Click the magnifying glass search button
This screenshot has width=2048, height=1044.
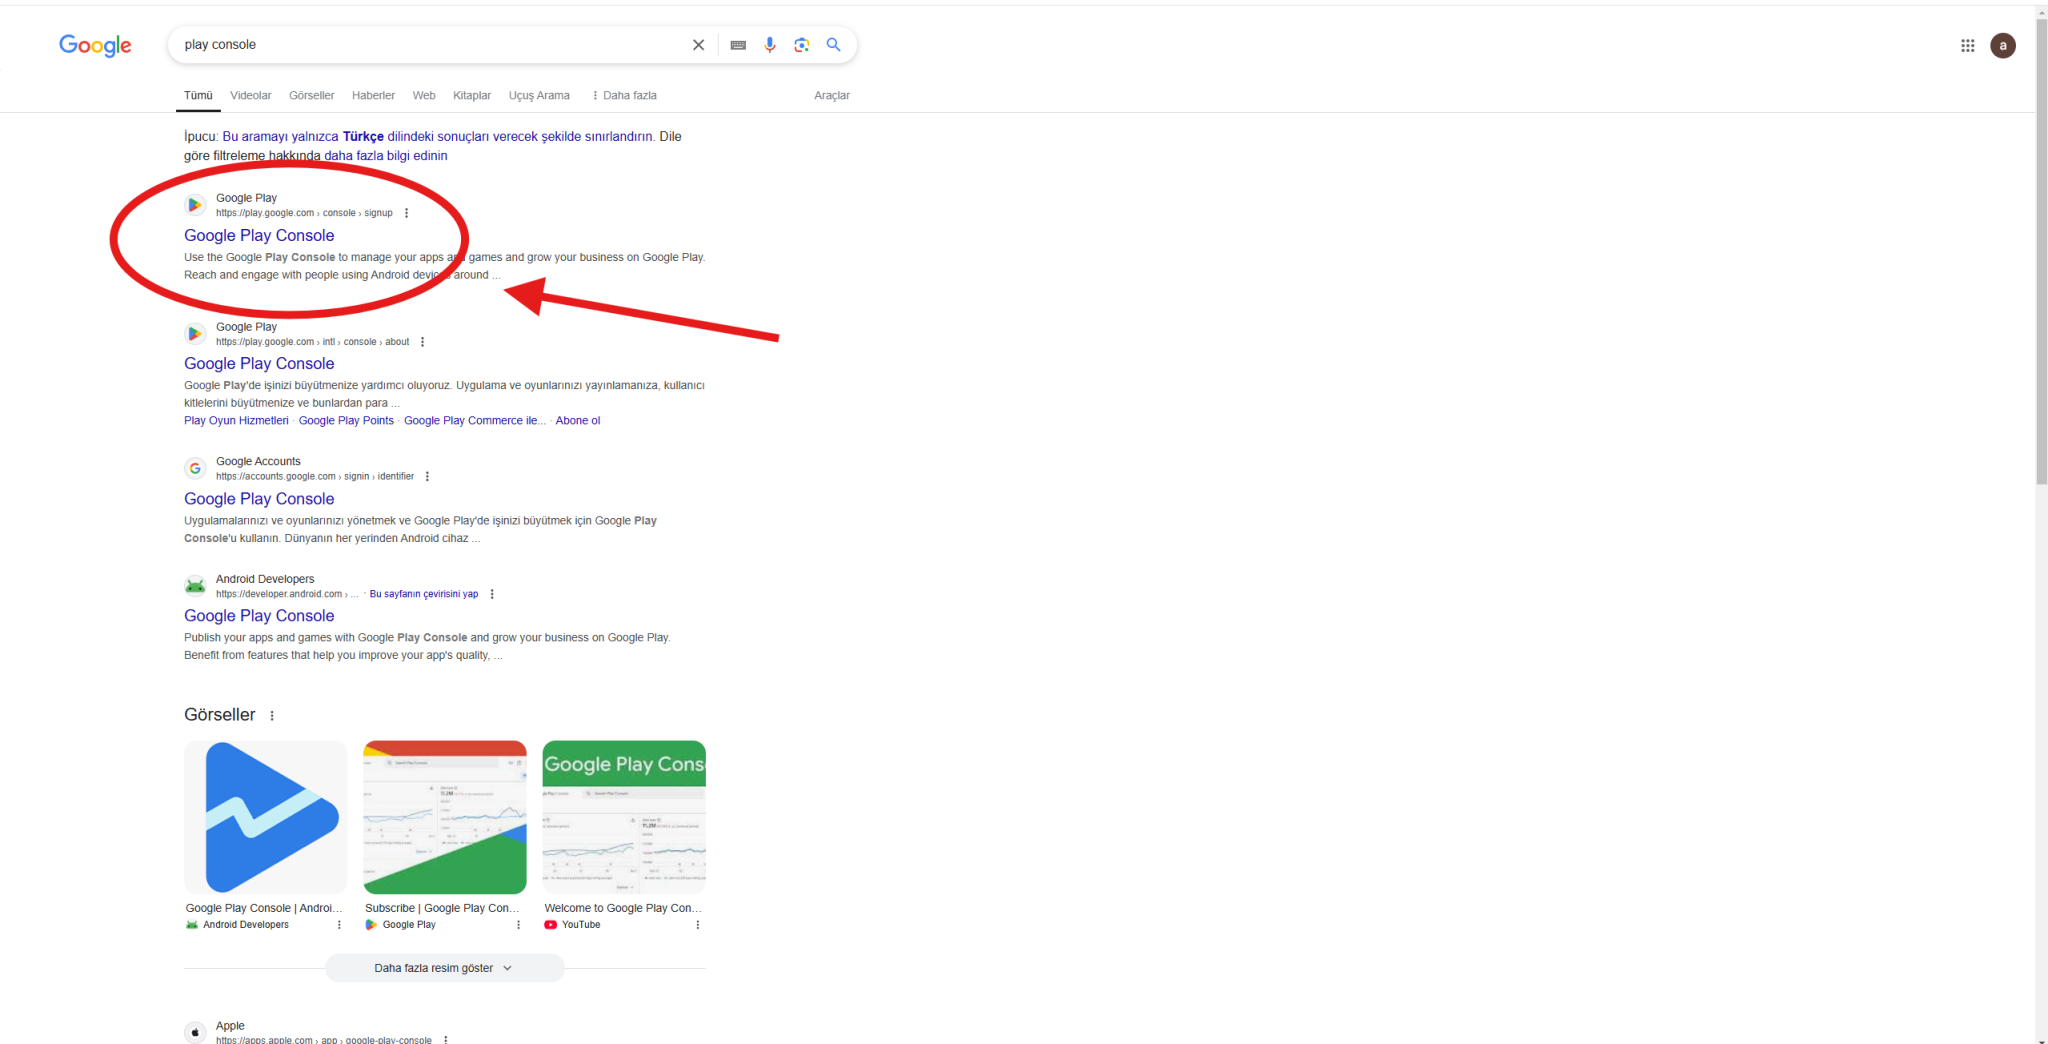tap(833, 45)
